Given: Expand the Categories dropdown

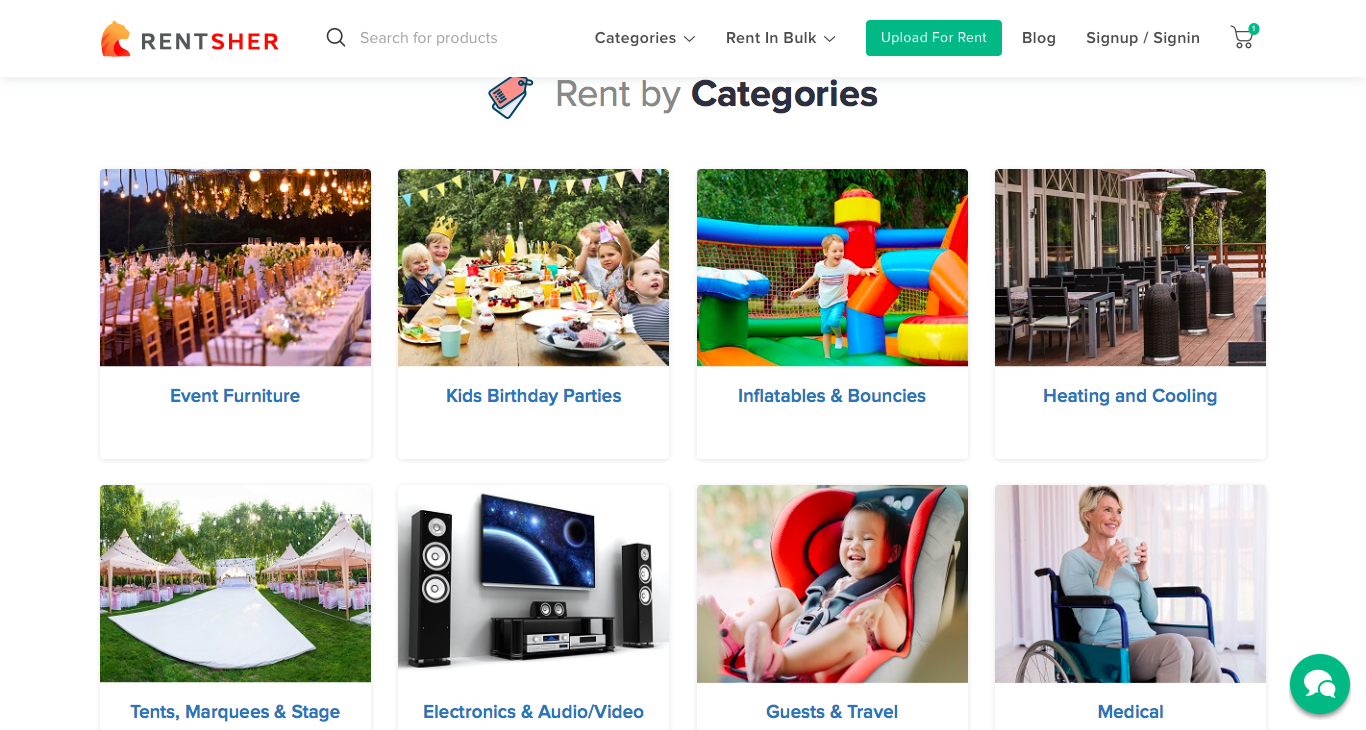Looking at the screenshot, I should (x=645, y=38).
